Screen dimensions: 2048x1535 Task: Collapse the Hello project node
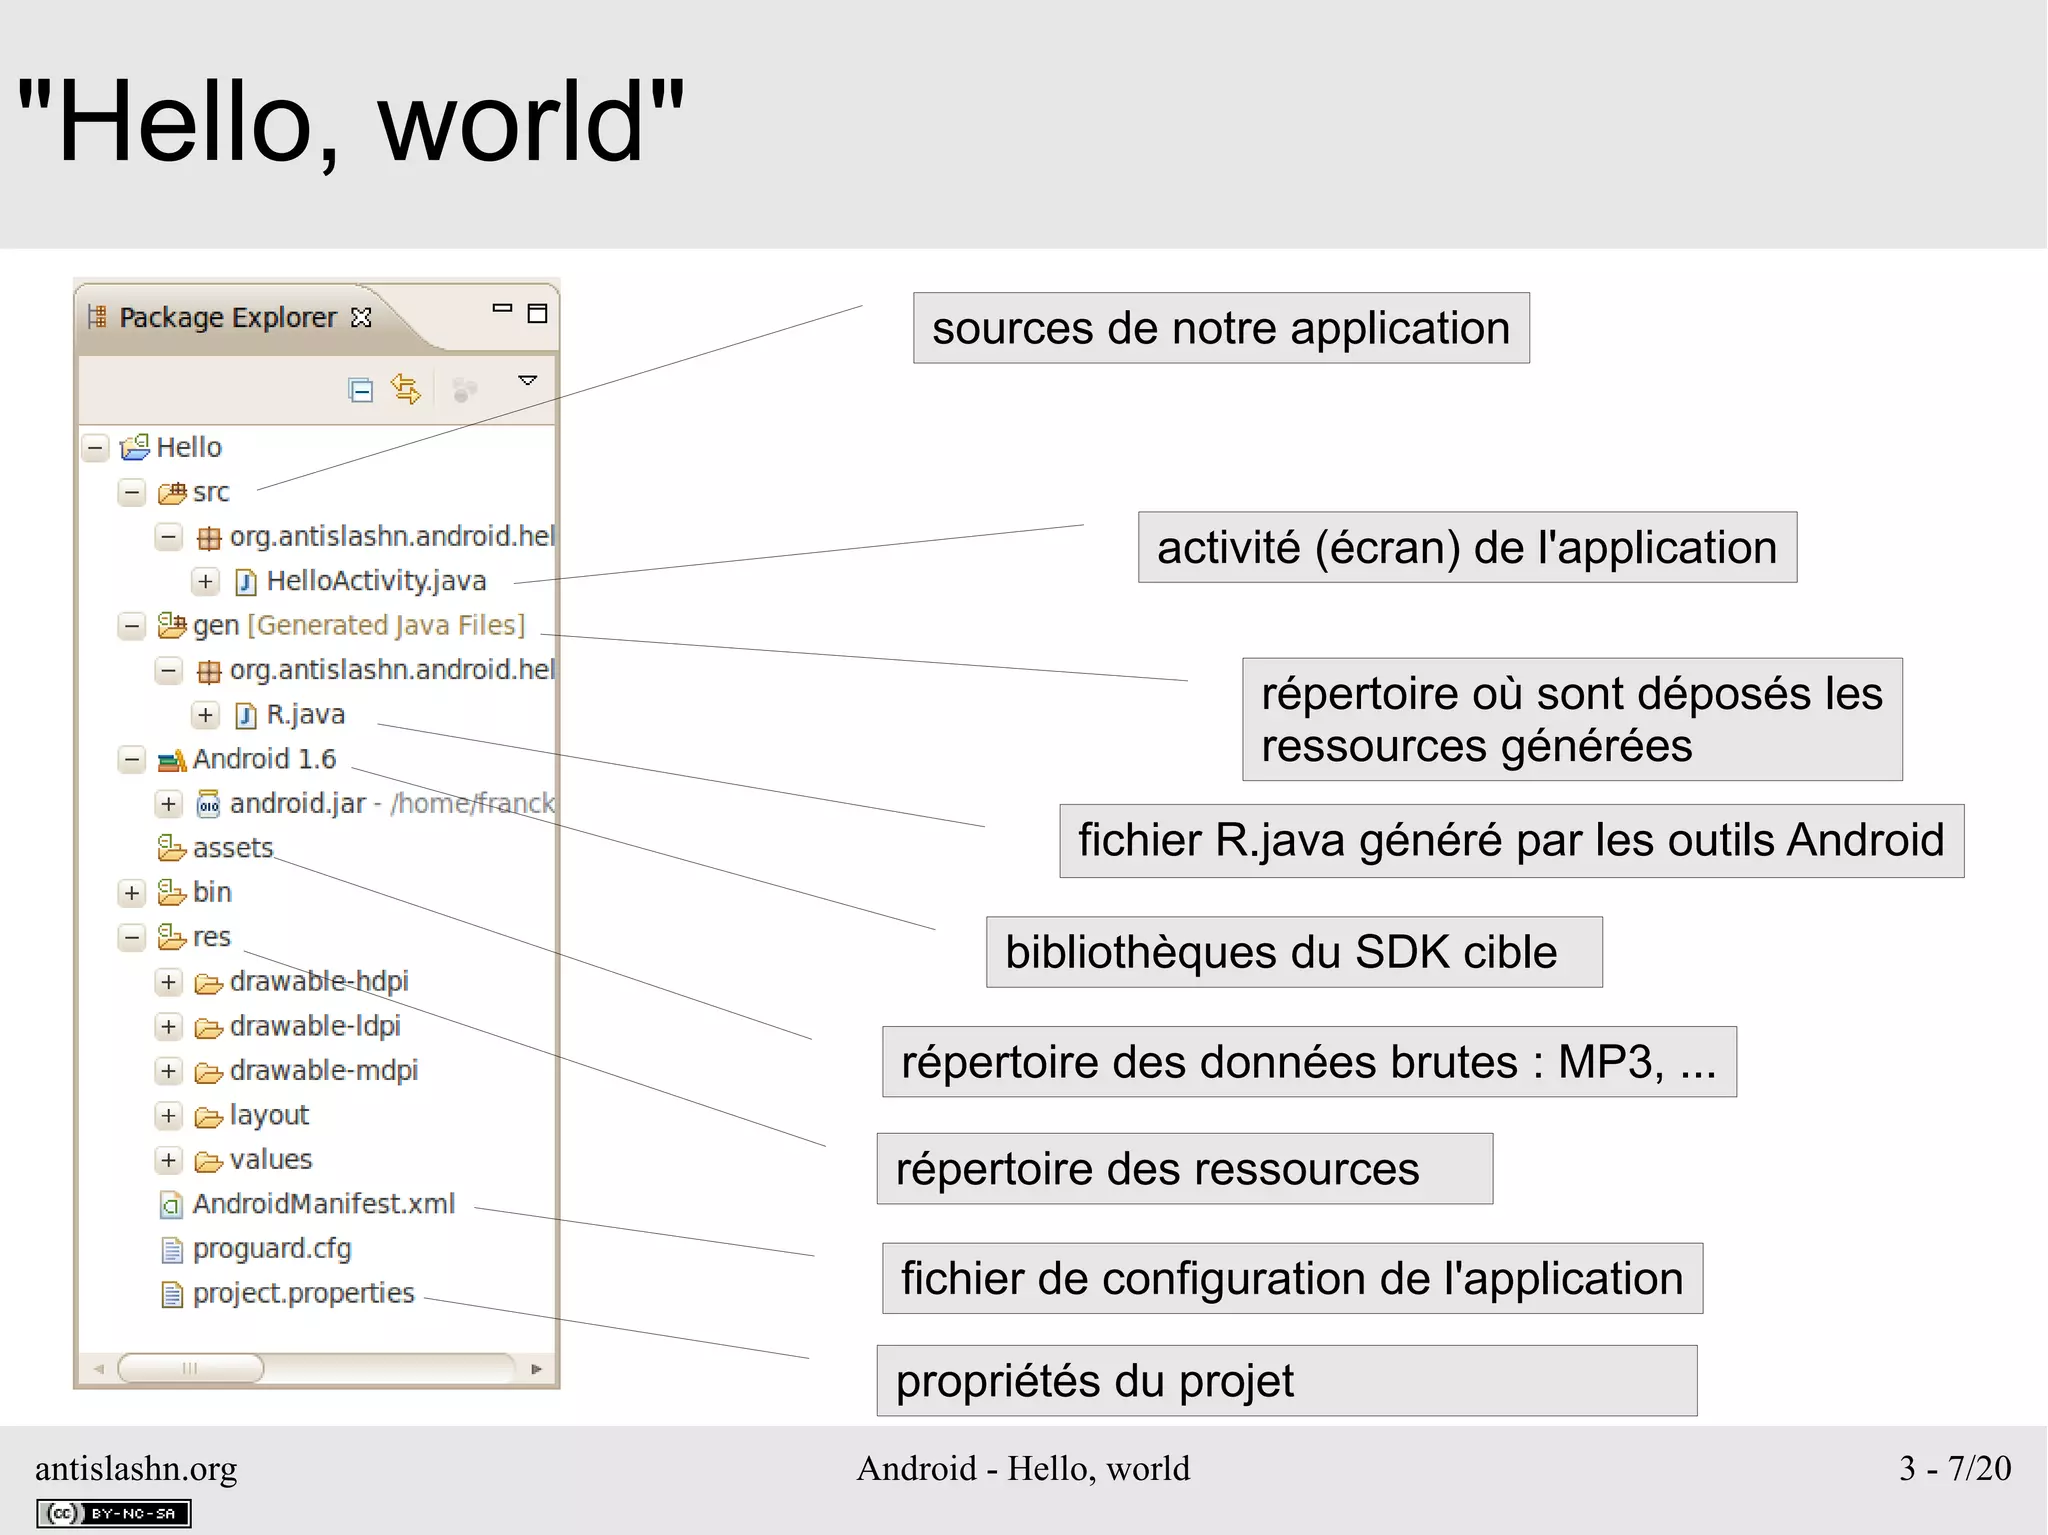coord(95,447)
